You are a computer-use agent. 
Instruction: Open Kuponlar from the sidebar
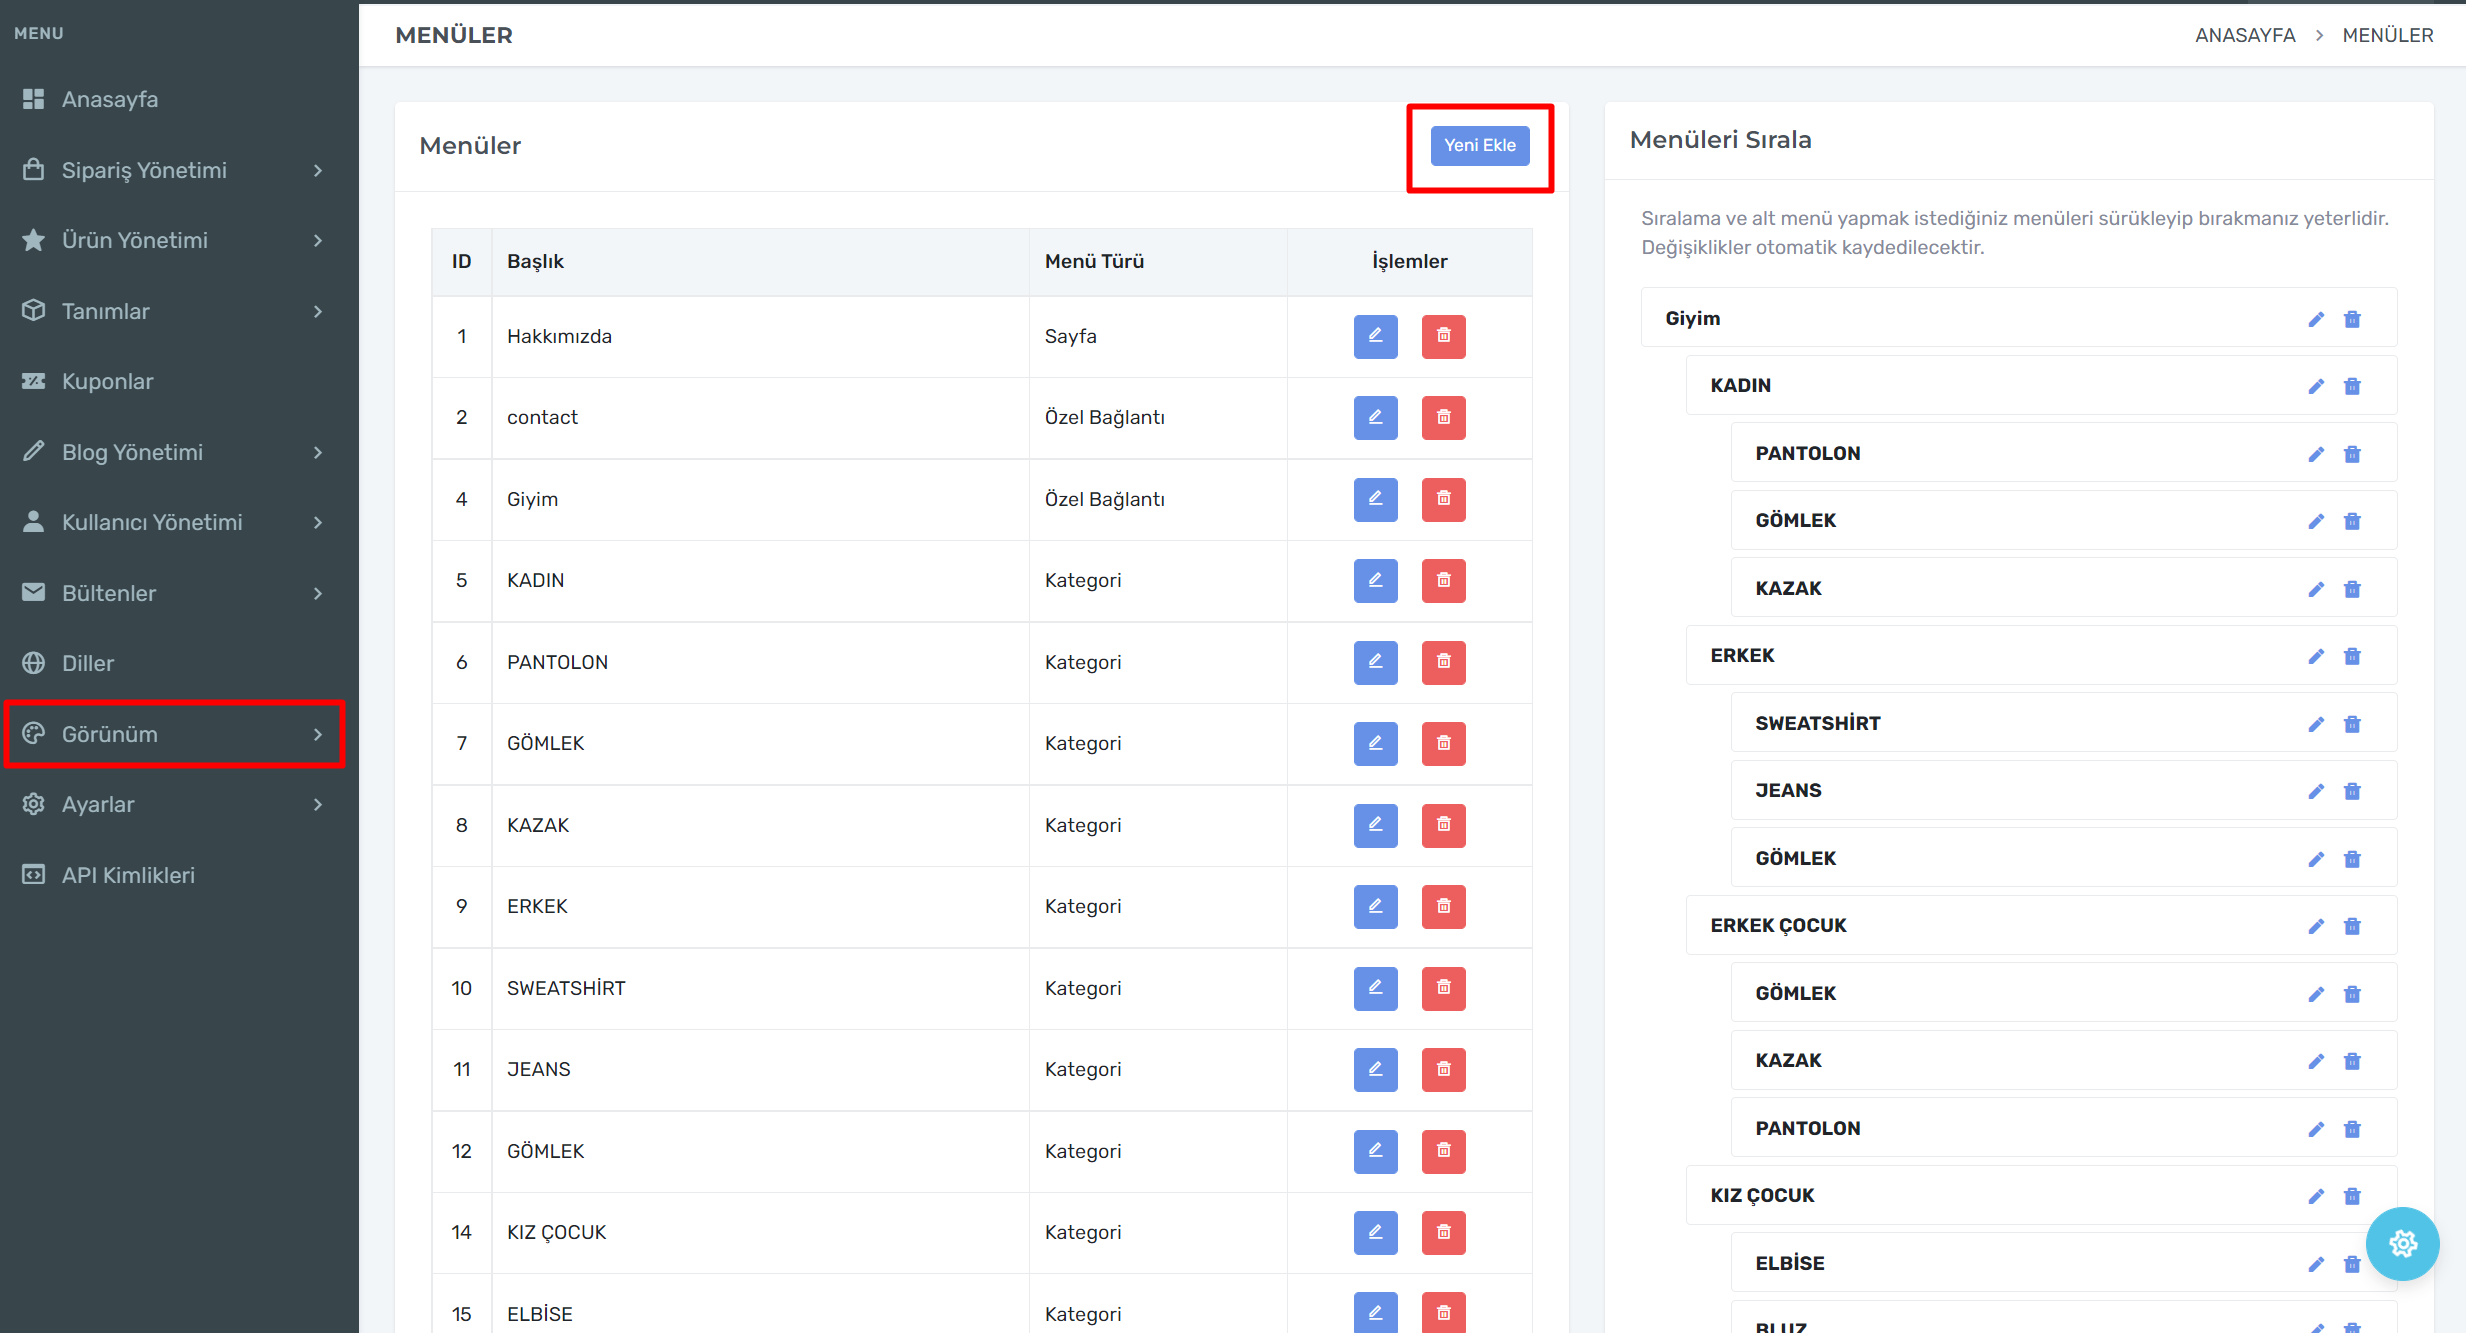[x=108, y=381]
